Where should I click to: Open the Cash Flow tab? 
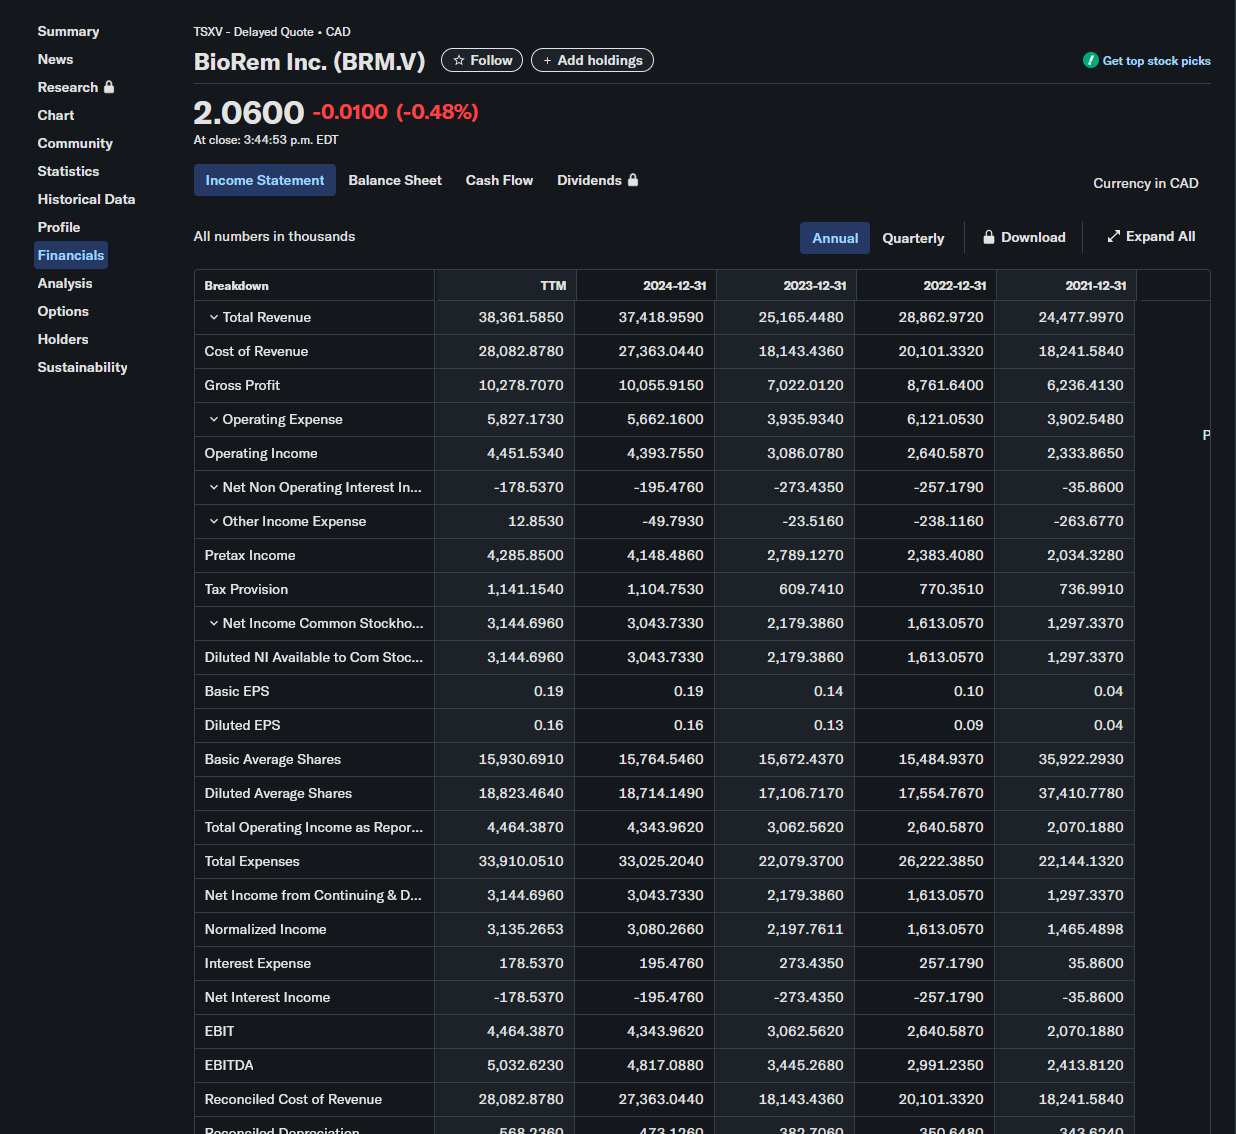(x=499, y=180)
